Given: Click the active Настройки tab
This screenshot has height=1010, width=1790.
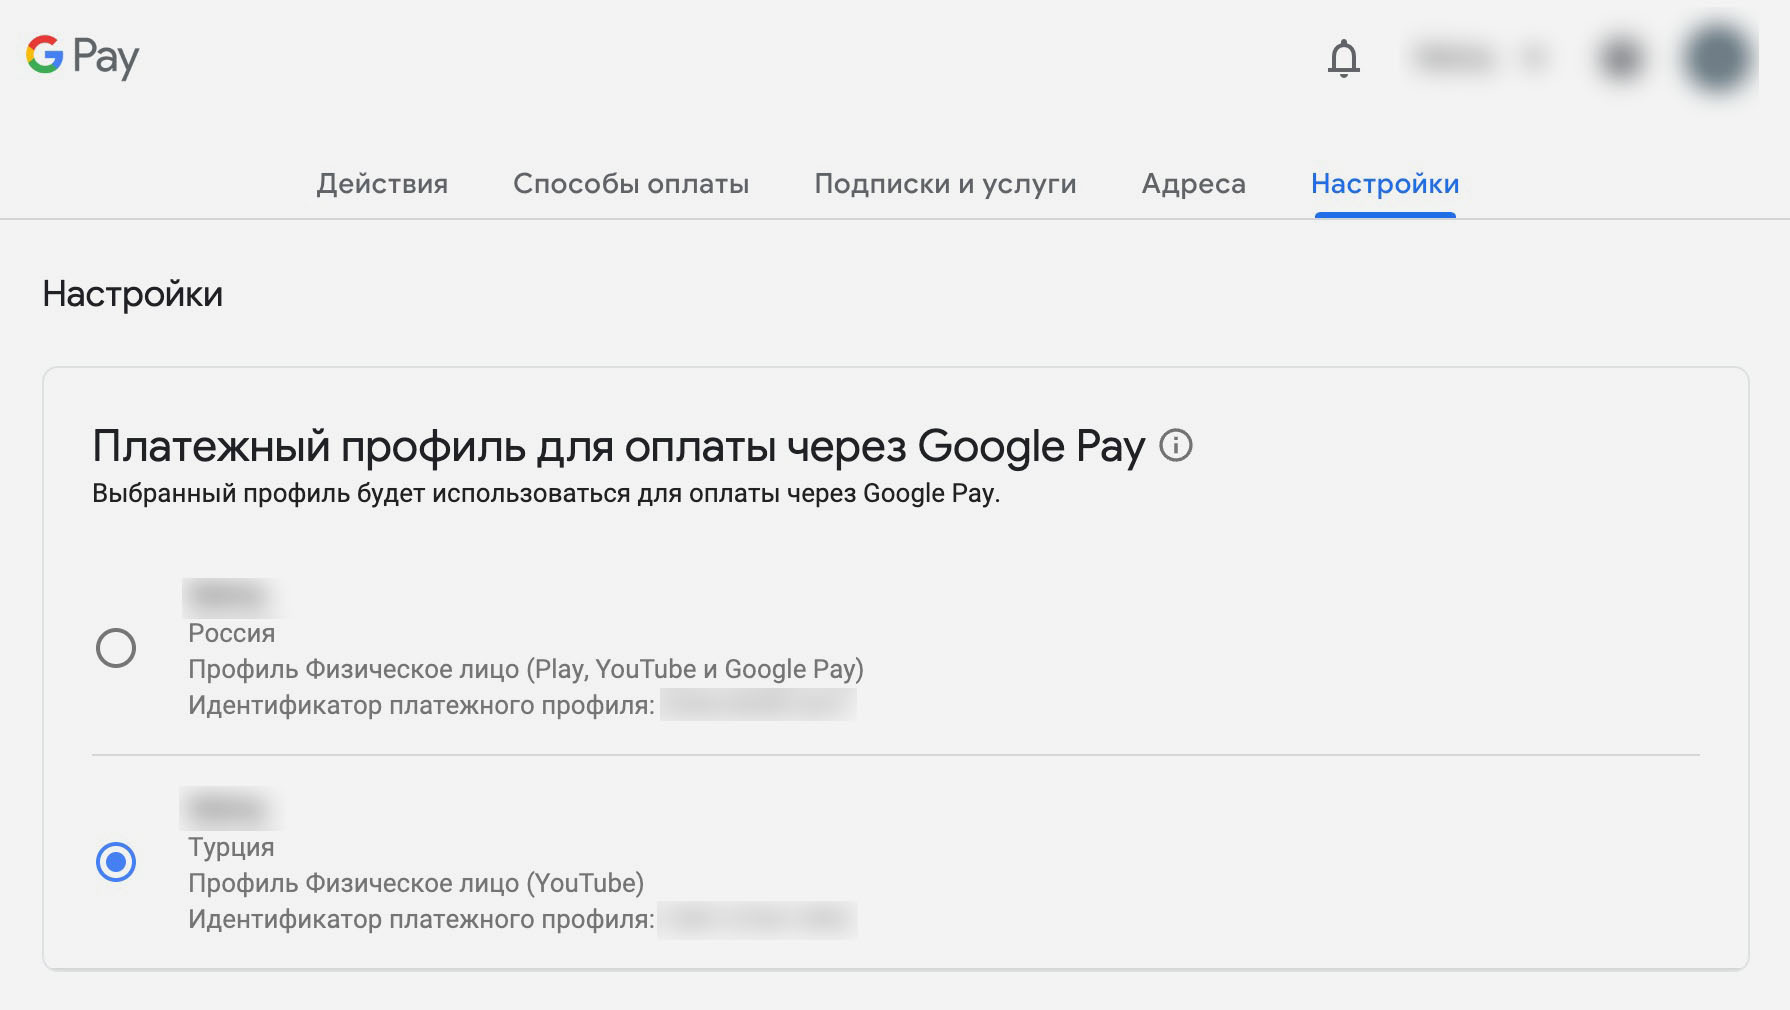Looking at the screenshot, I should point(1385,184).
